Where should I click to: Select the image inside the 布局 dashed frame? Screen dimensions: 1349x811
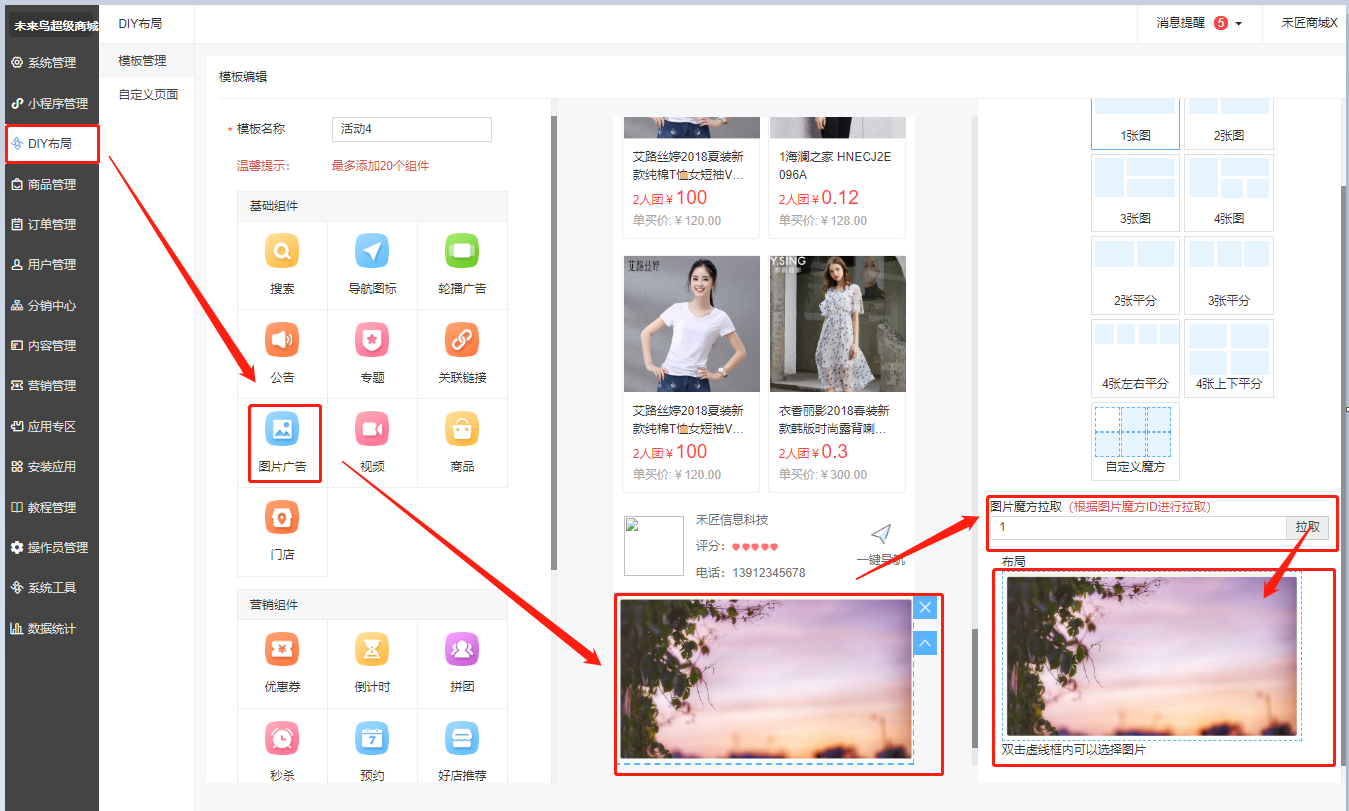[1151, 656]
